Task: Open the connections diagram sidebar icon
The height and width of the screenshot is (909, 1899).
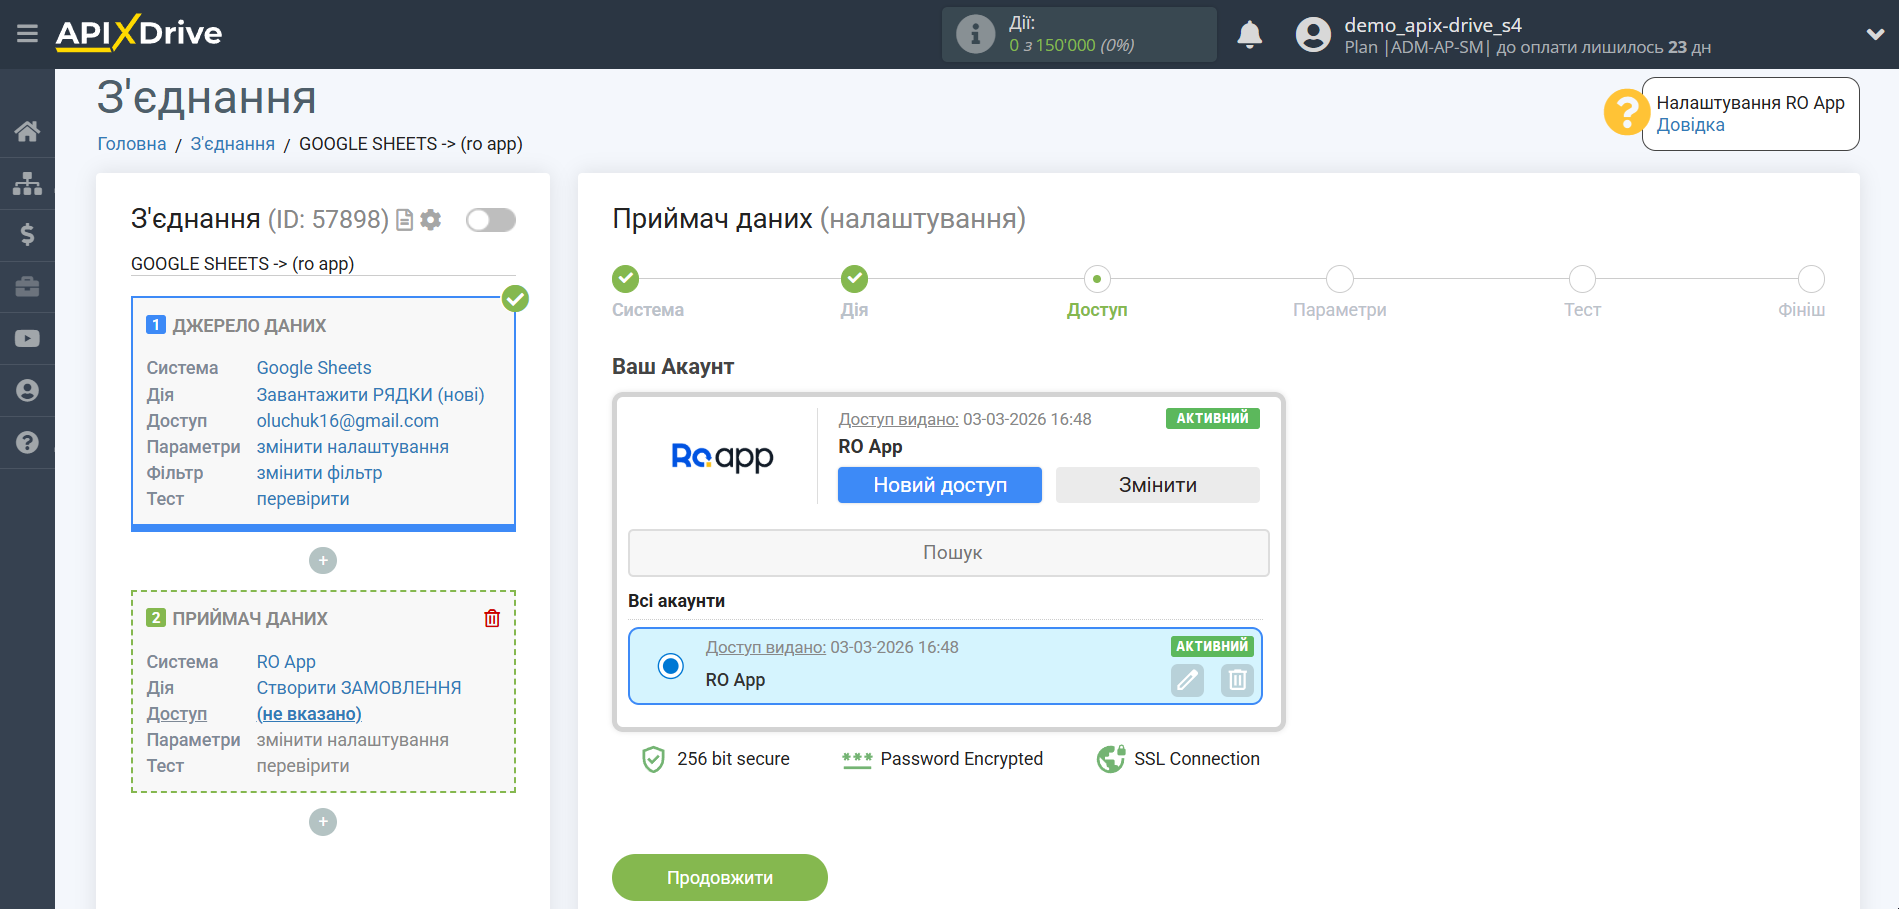Action: coord(27,183)
